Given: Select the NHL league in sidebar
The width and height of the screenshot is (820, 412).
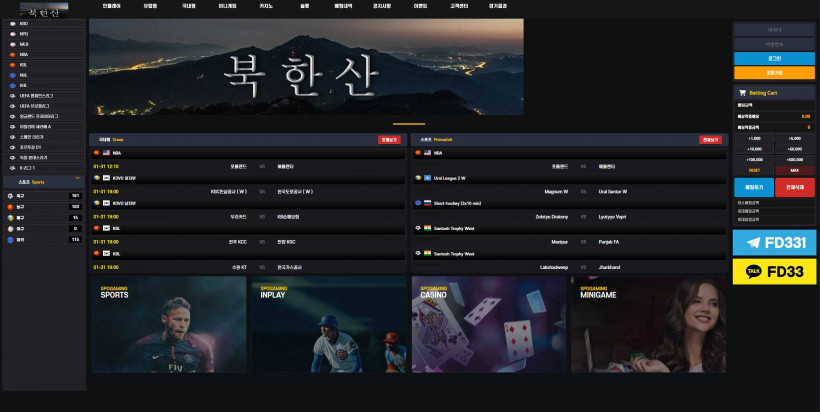Looking at the screenshot, I should [44, 75].
